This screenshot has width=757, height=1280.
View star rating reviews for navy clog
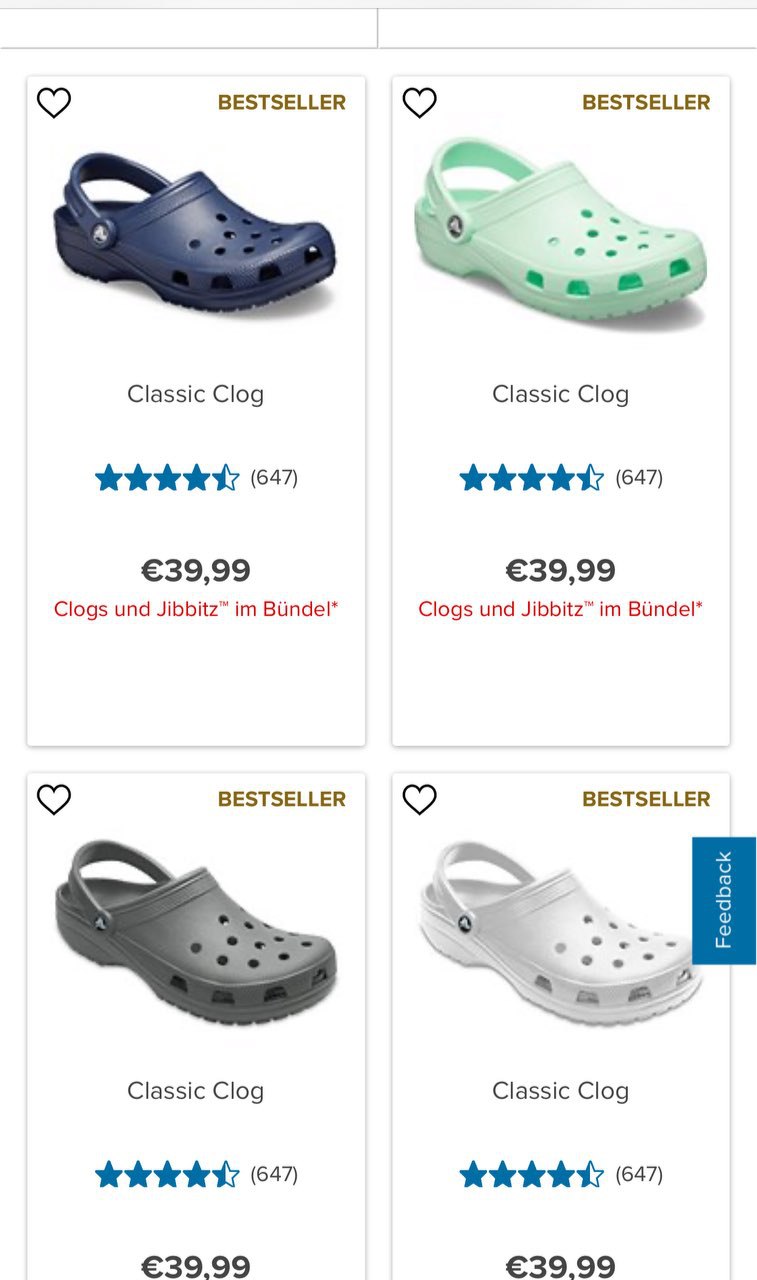click(x=167, y=478)
